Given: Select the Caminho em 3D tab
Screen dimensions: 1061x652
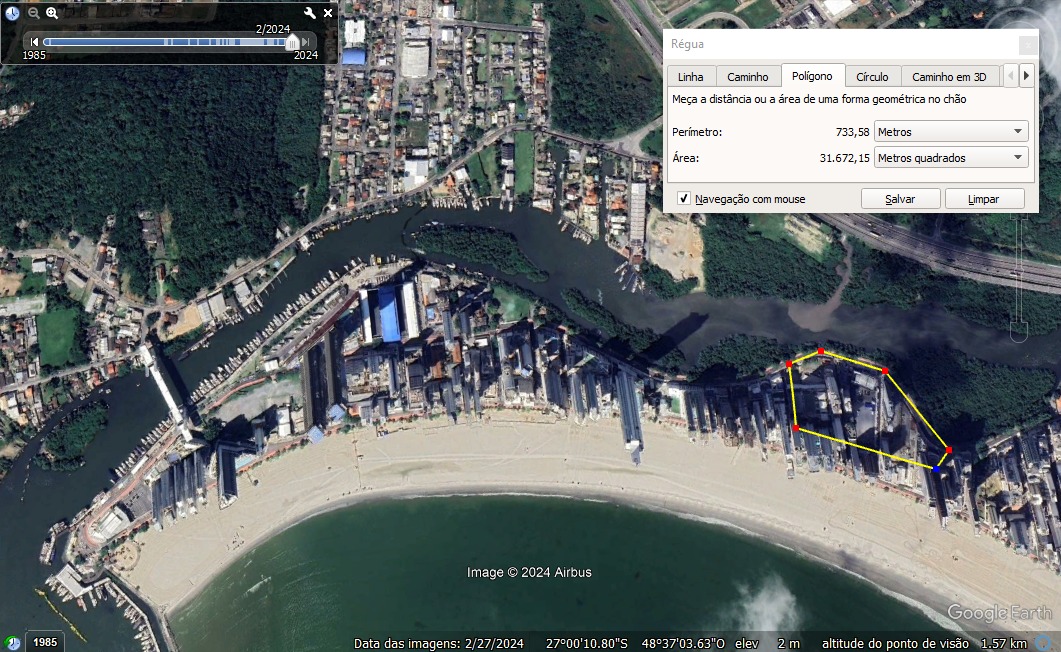Looking at the screenshot, I should 949,77.
